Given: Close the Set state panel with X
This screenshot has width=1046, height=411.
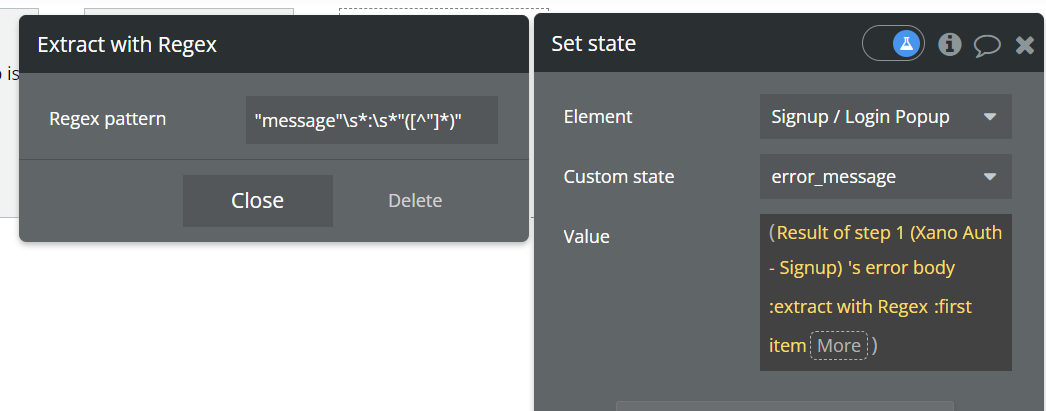Looking at the screenshot, I should pyautogui.click(x=1024, y=44).
